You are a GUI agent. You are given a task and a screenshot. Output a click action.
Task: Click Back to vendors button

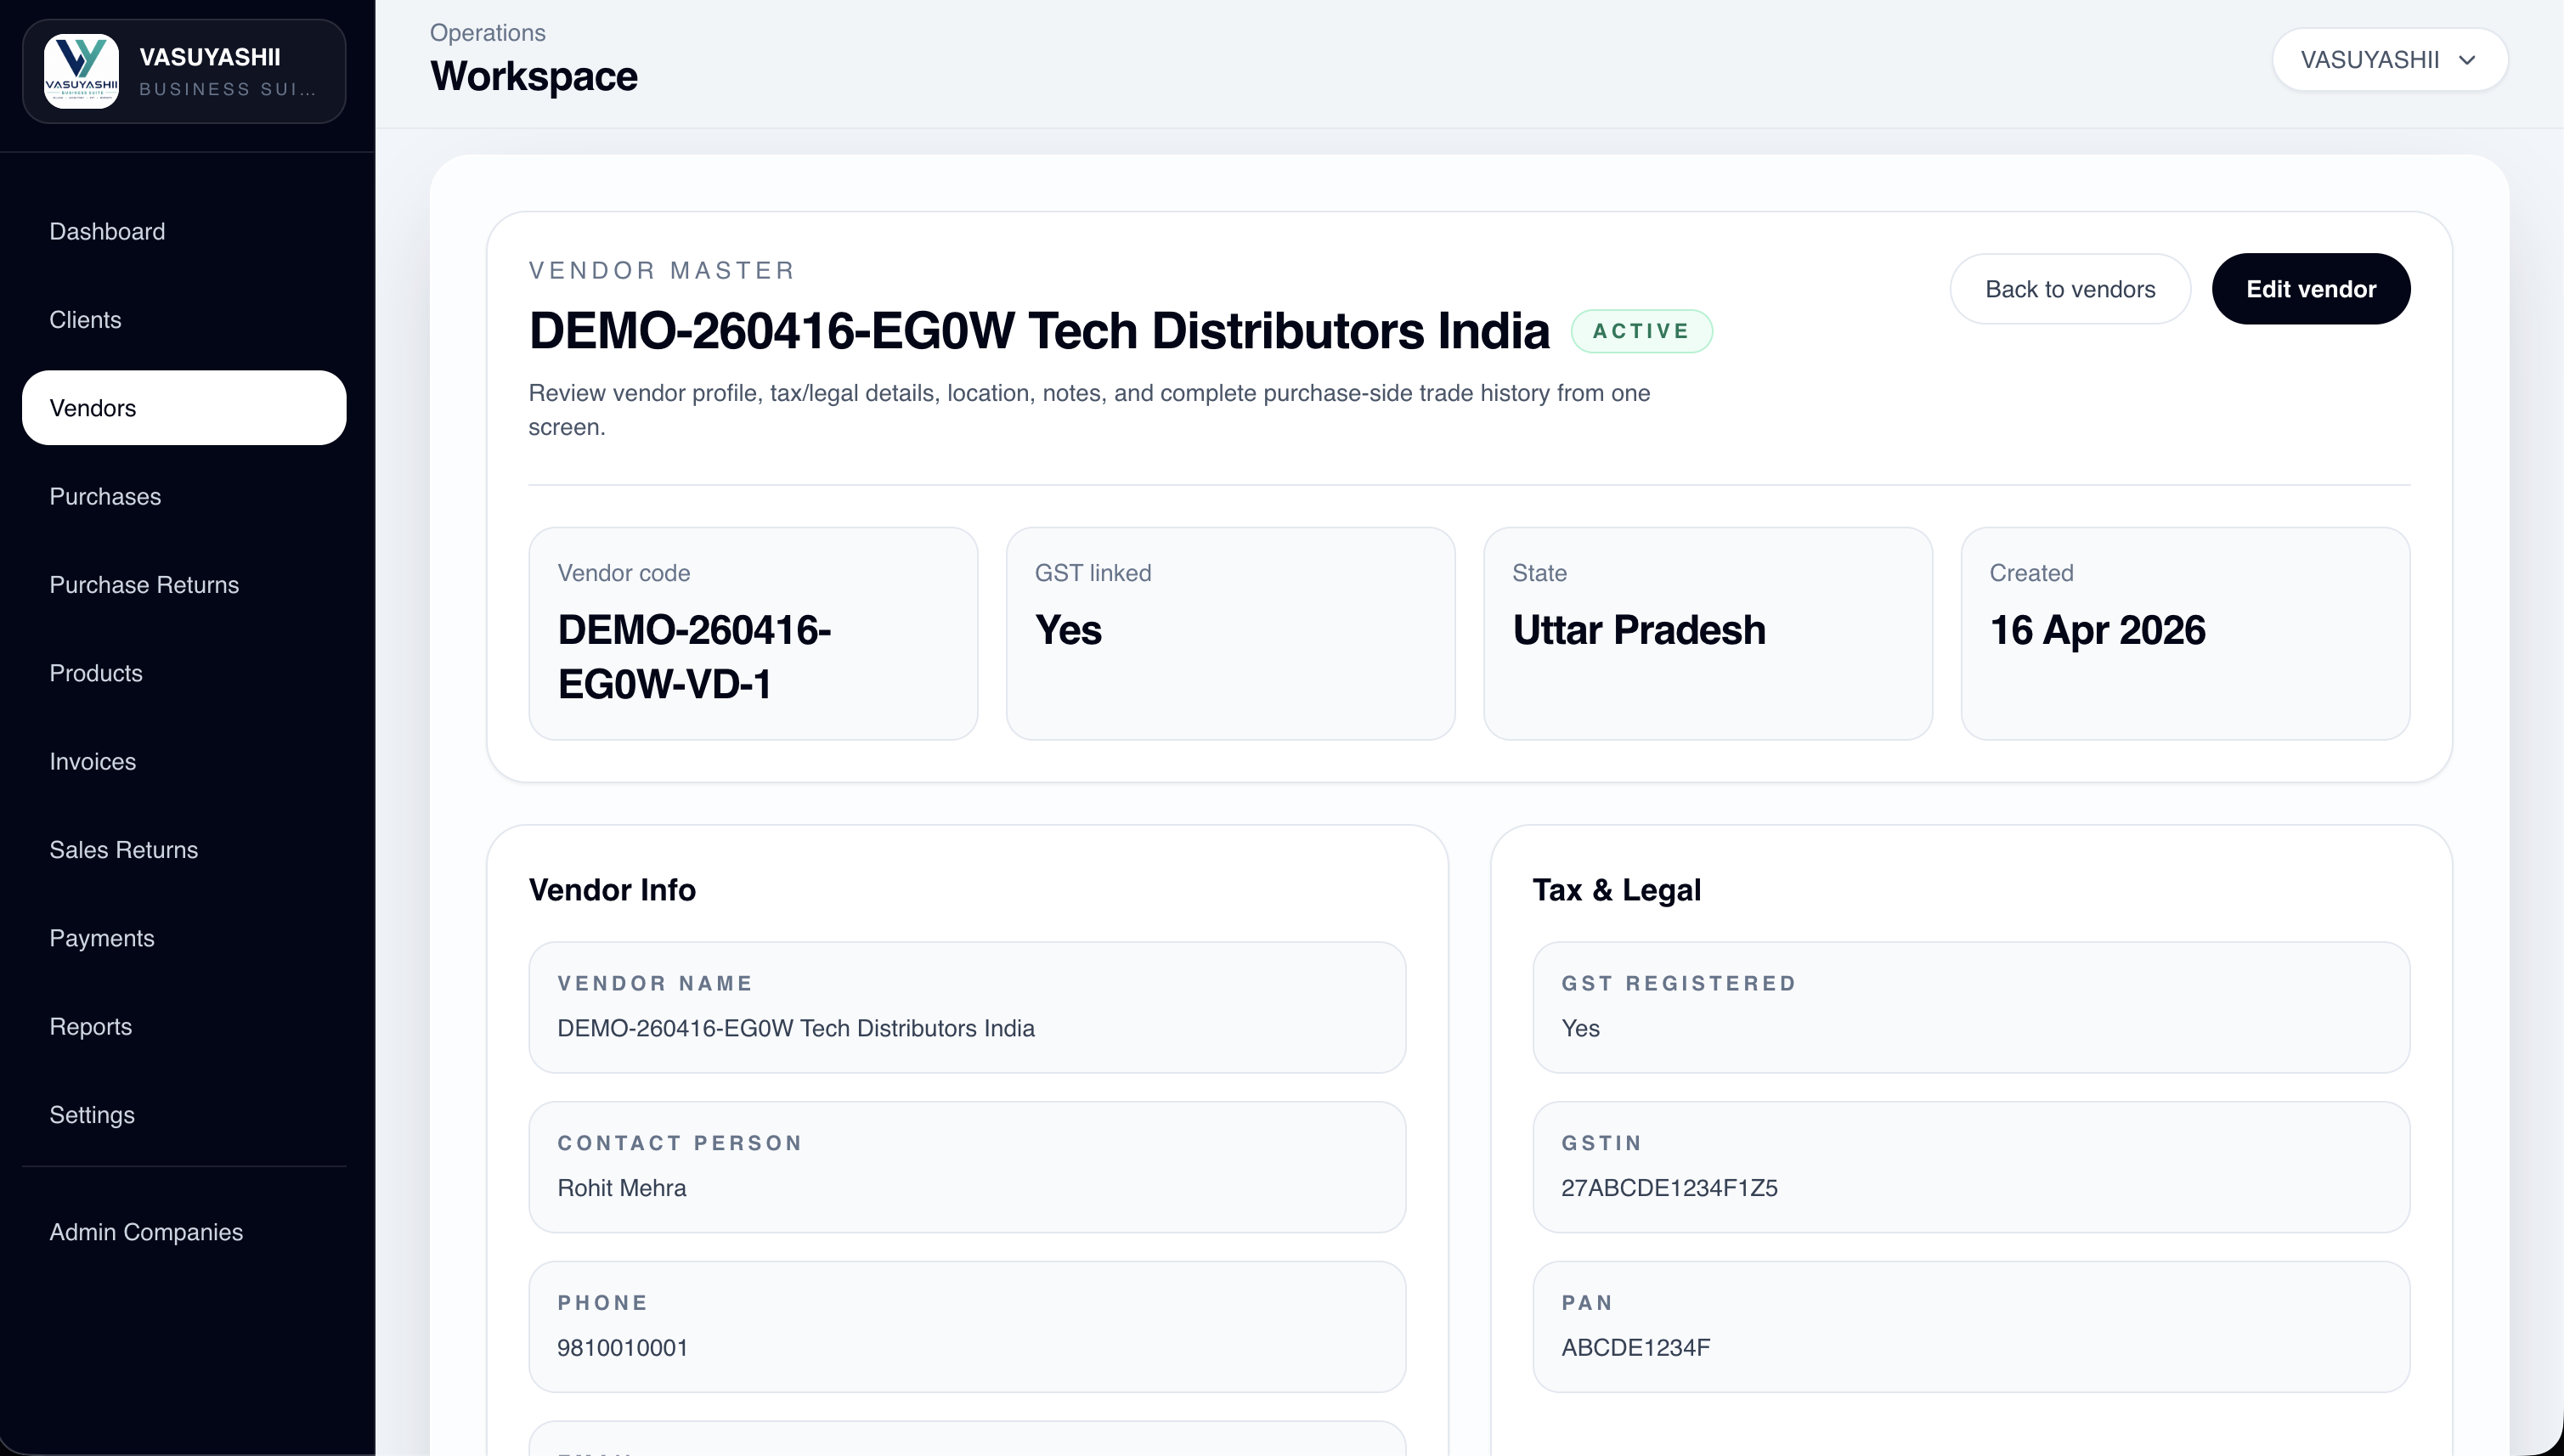pos(2070,289)
